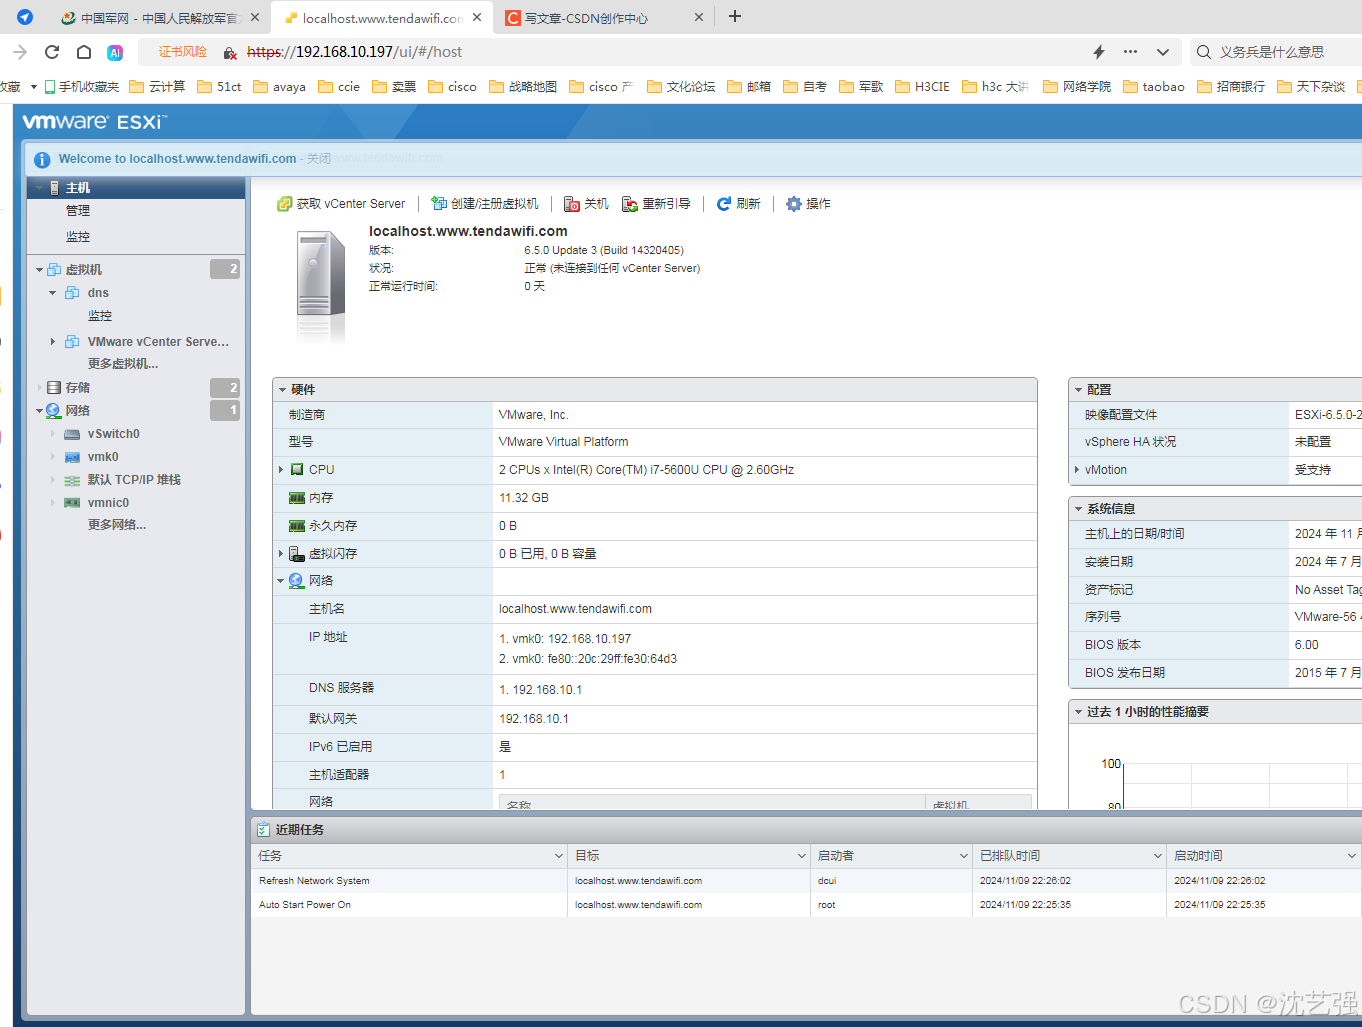1362x1027 pixels.
Task: Click the browser search magnifier icon
Action: (1204, 52)
